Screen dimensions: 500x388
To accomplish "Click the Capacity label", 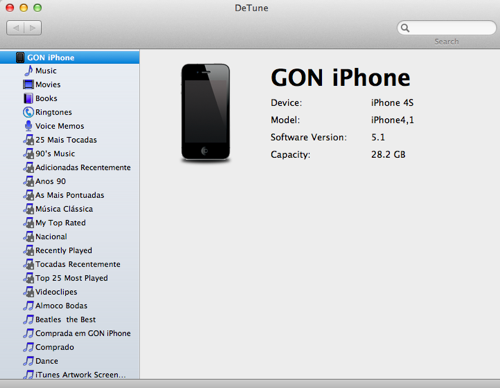I will [290, 155].
